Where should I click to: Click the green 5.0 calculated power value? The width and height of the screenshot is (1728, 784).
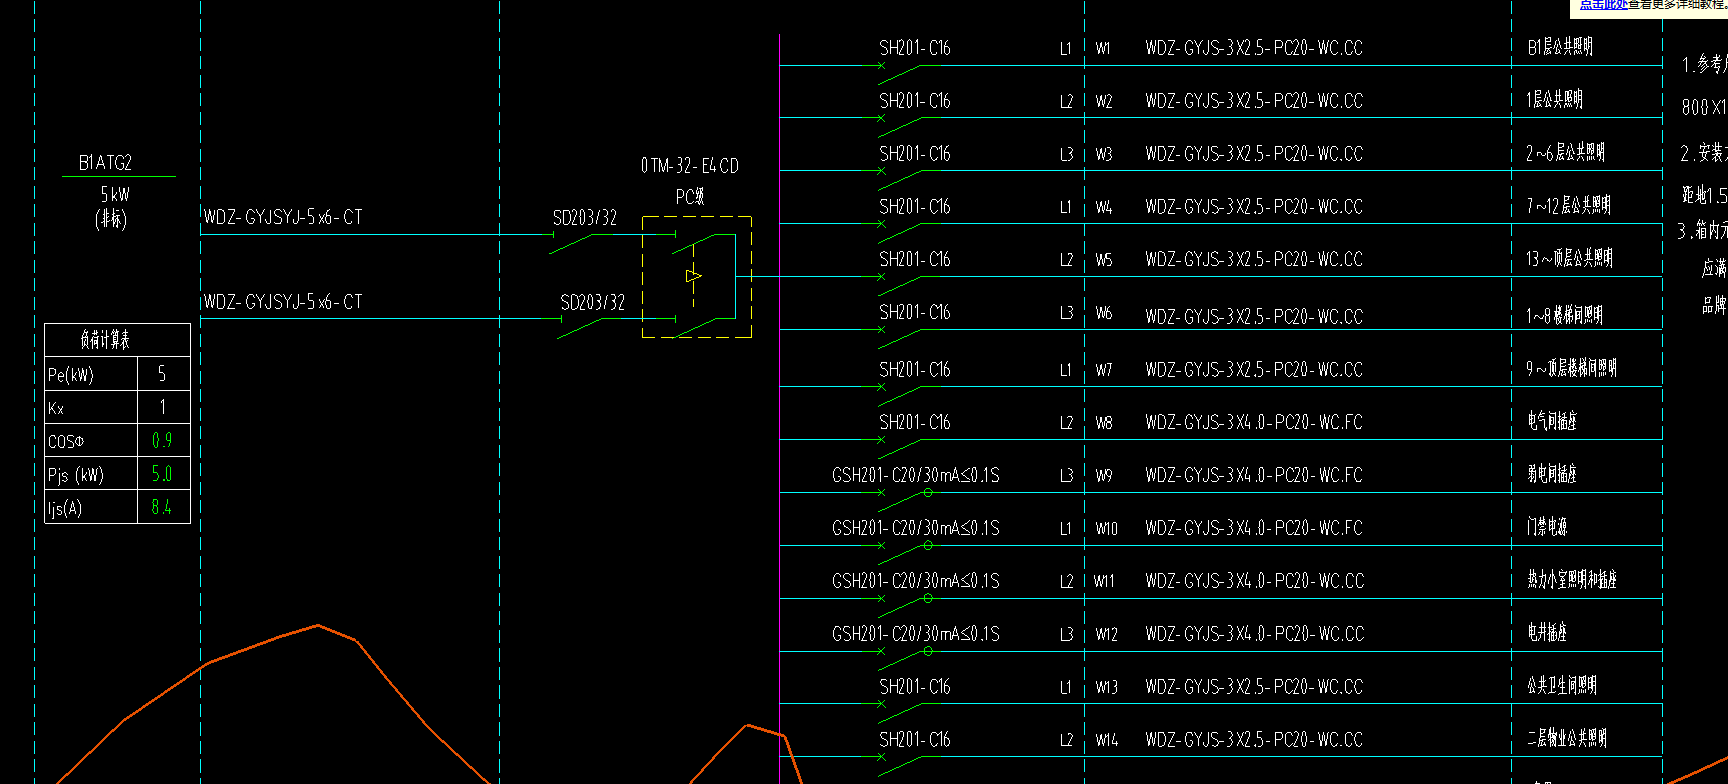click(162, 474)
